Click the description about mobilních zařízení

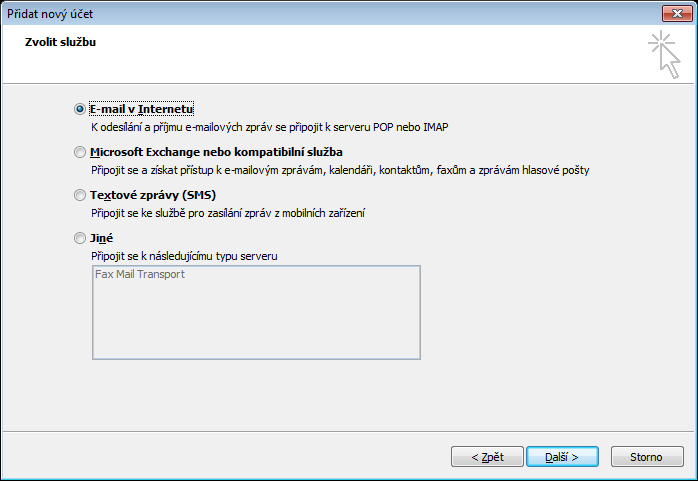coord(228,213)
